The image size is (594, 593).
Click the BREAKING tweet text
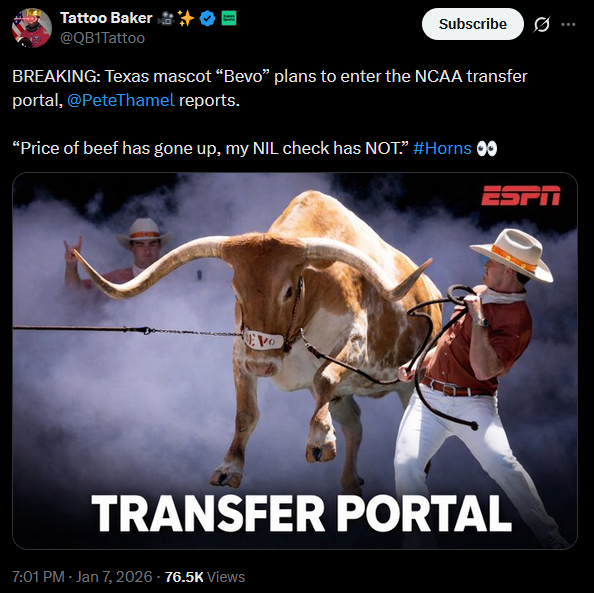tap(270, 88)
